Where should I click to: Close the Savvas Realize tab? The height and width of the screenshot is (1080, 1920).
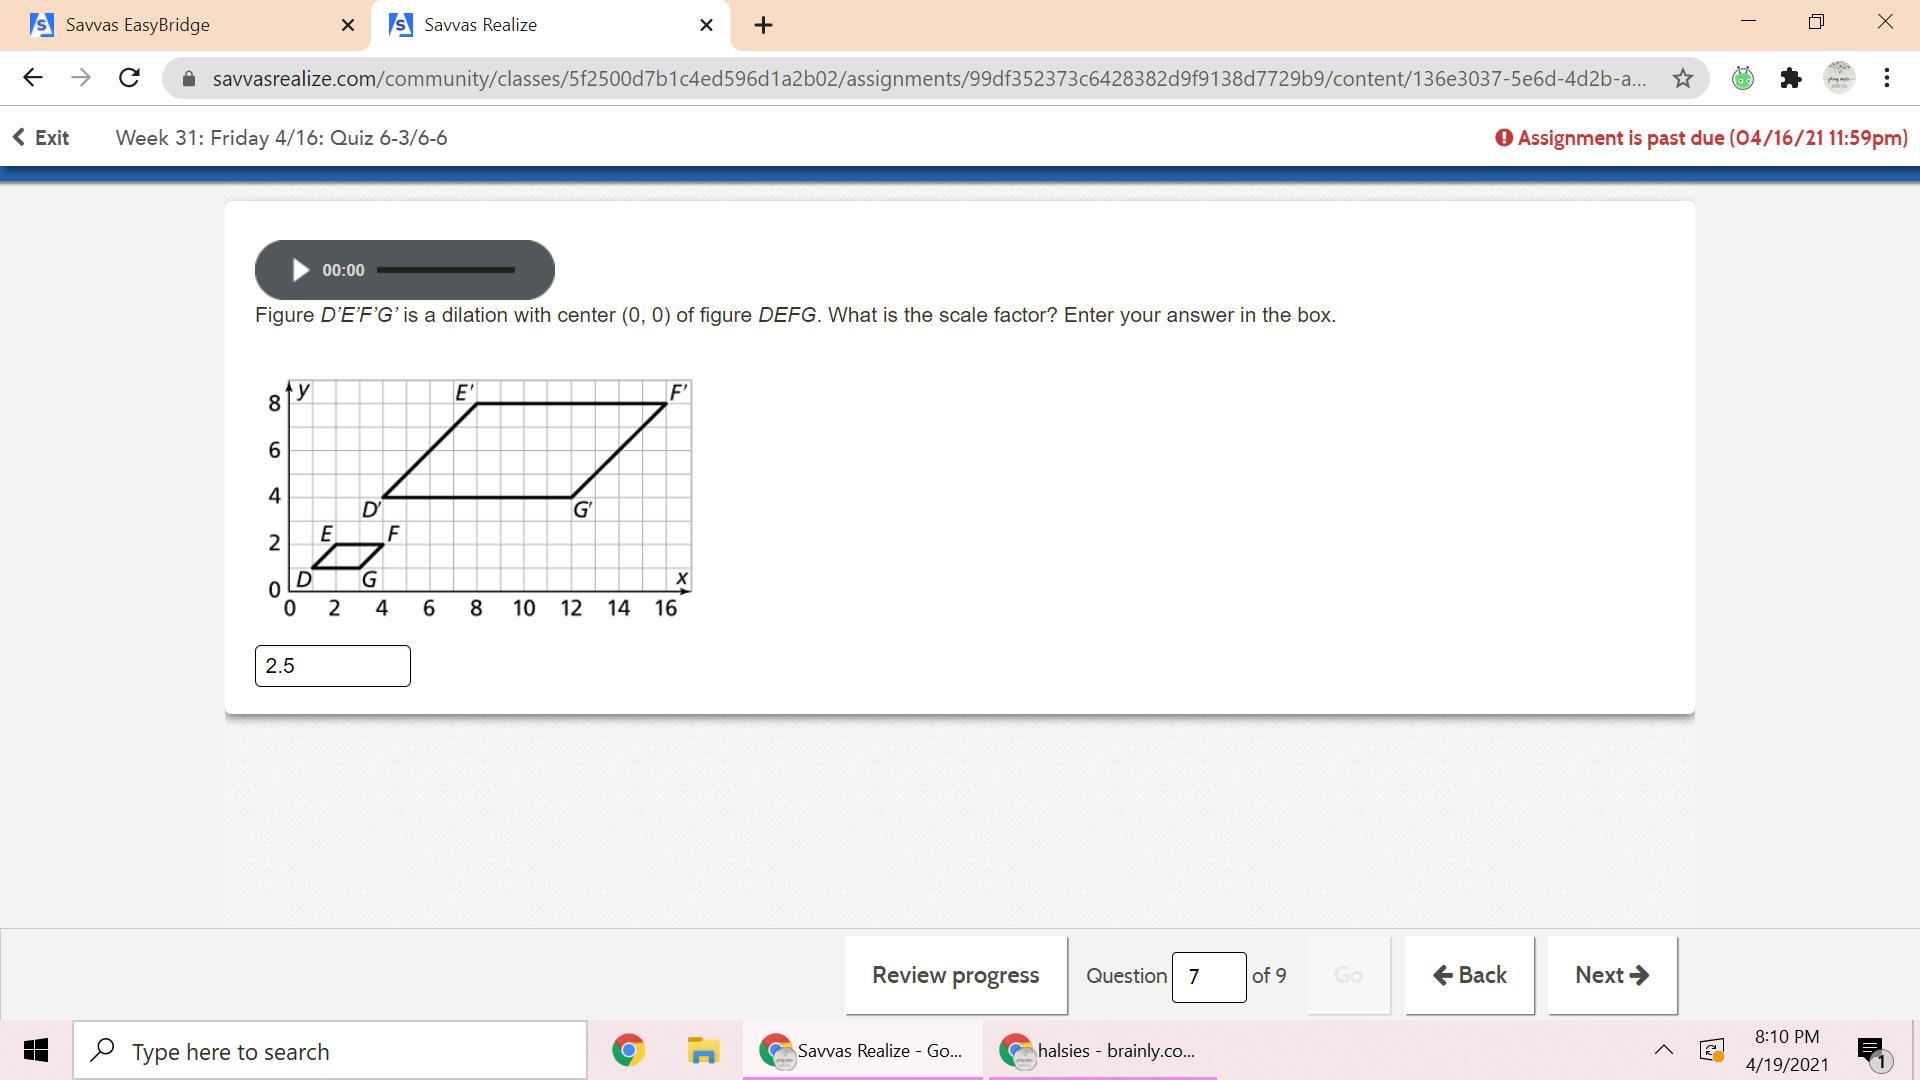[x=706, y=25]
